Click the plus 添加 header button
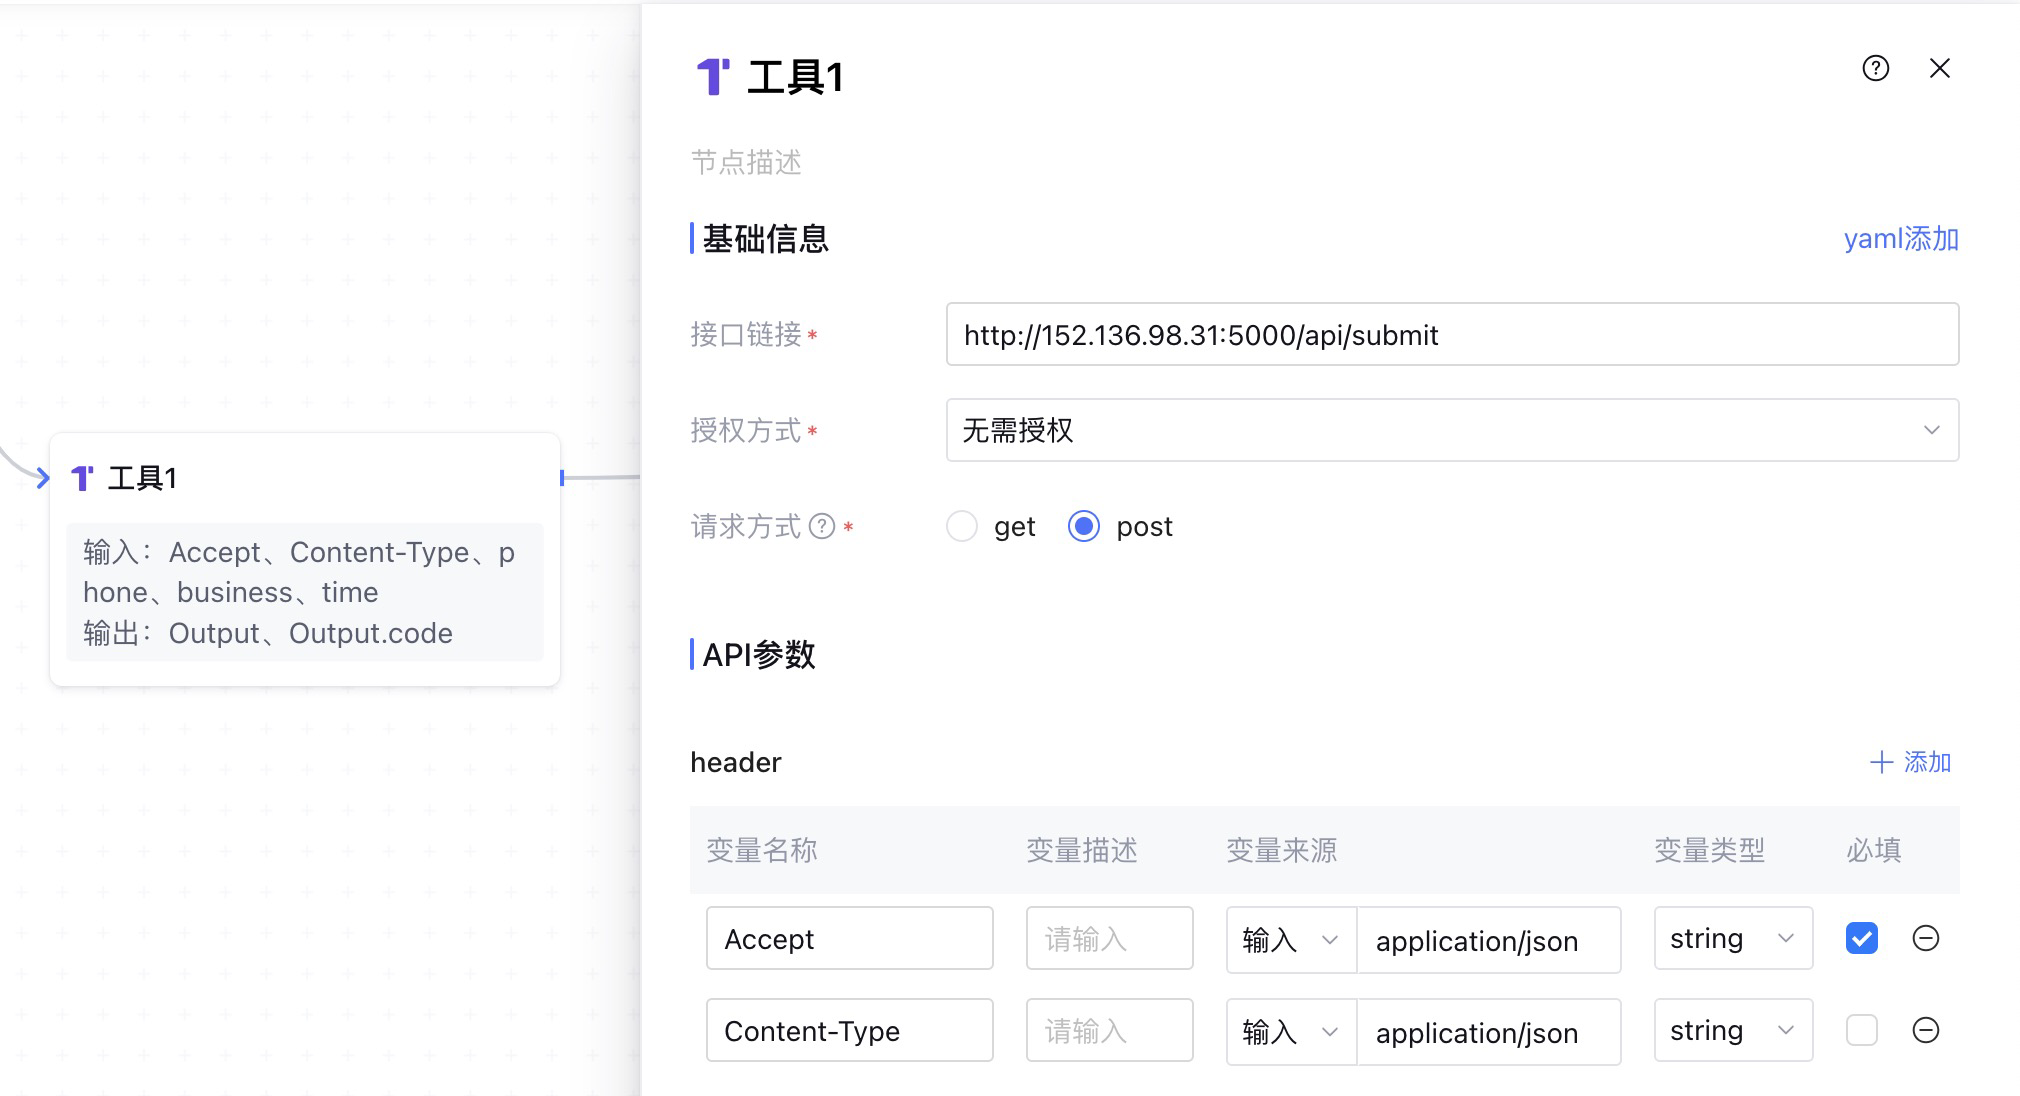 point(1910,762)
